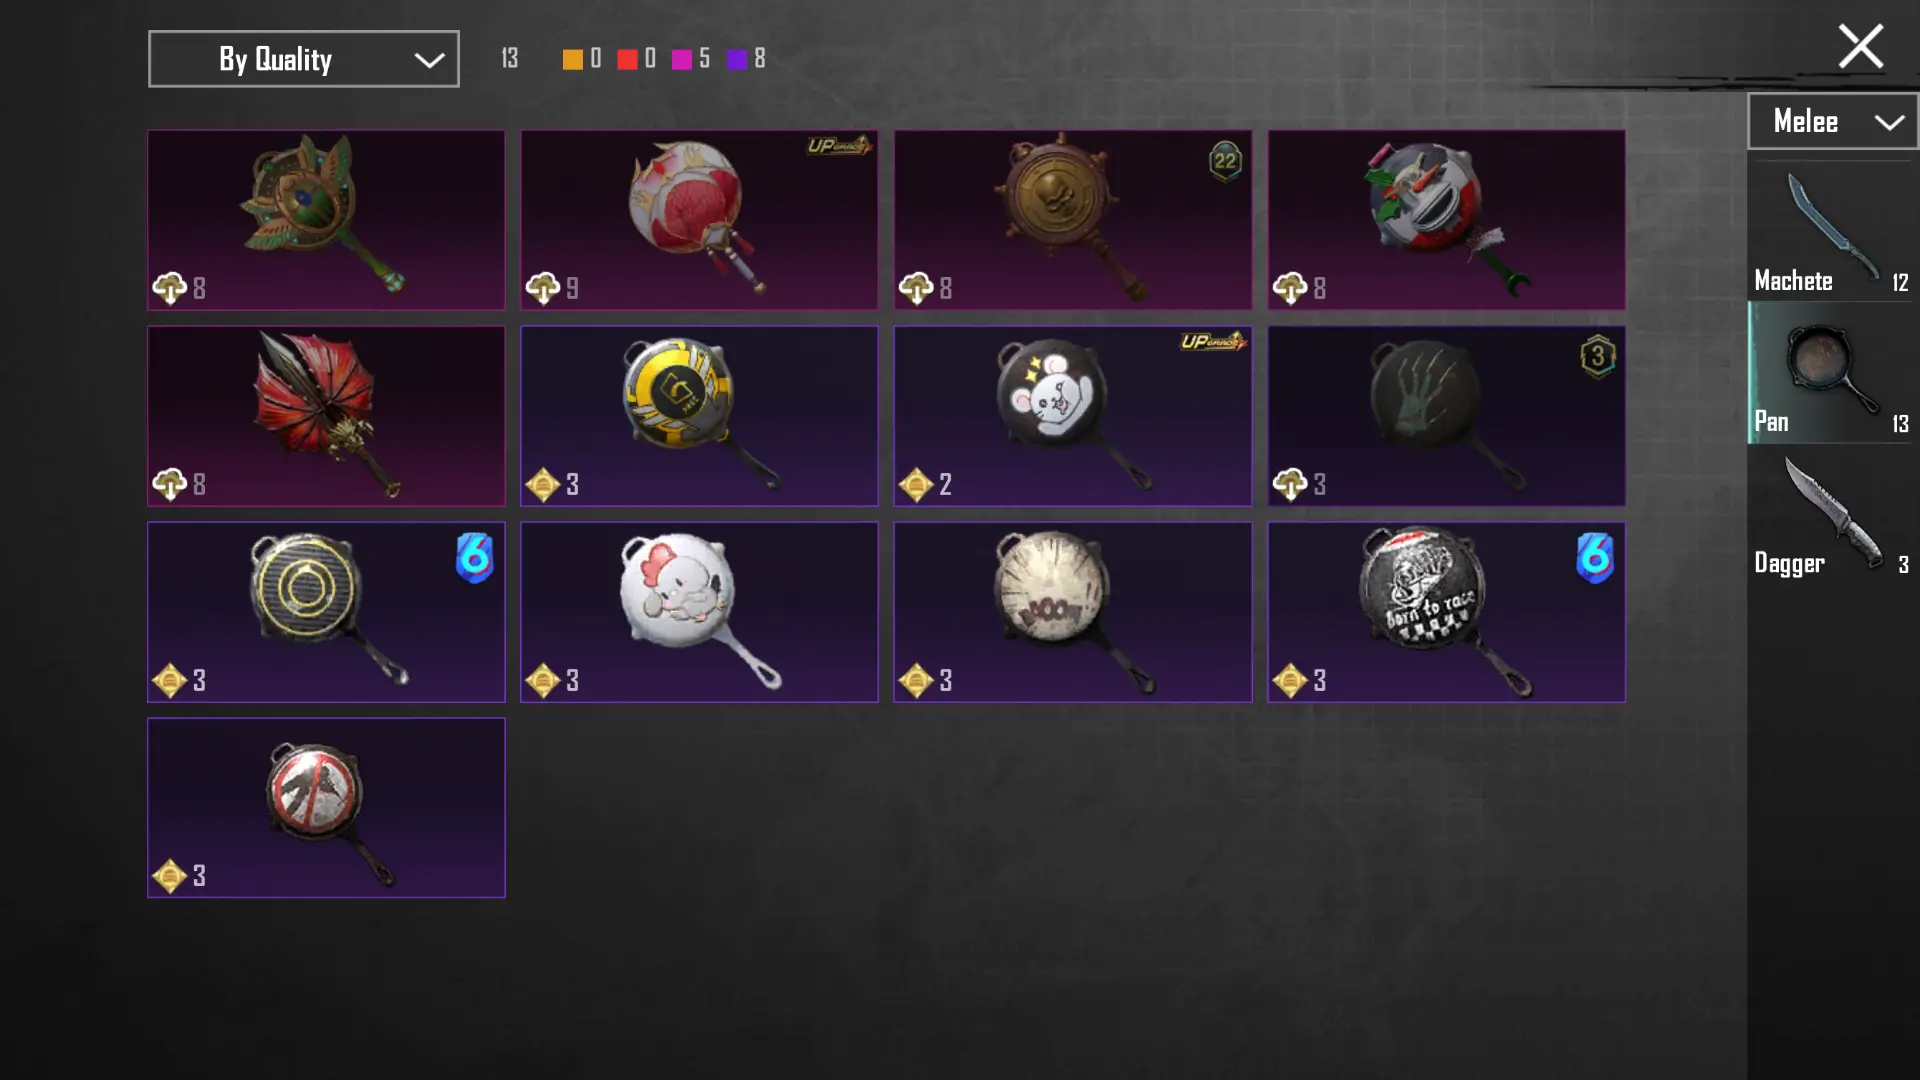
Task: Switch to the Dagger weapon tab
Action: click(x=1832, y=515)
